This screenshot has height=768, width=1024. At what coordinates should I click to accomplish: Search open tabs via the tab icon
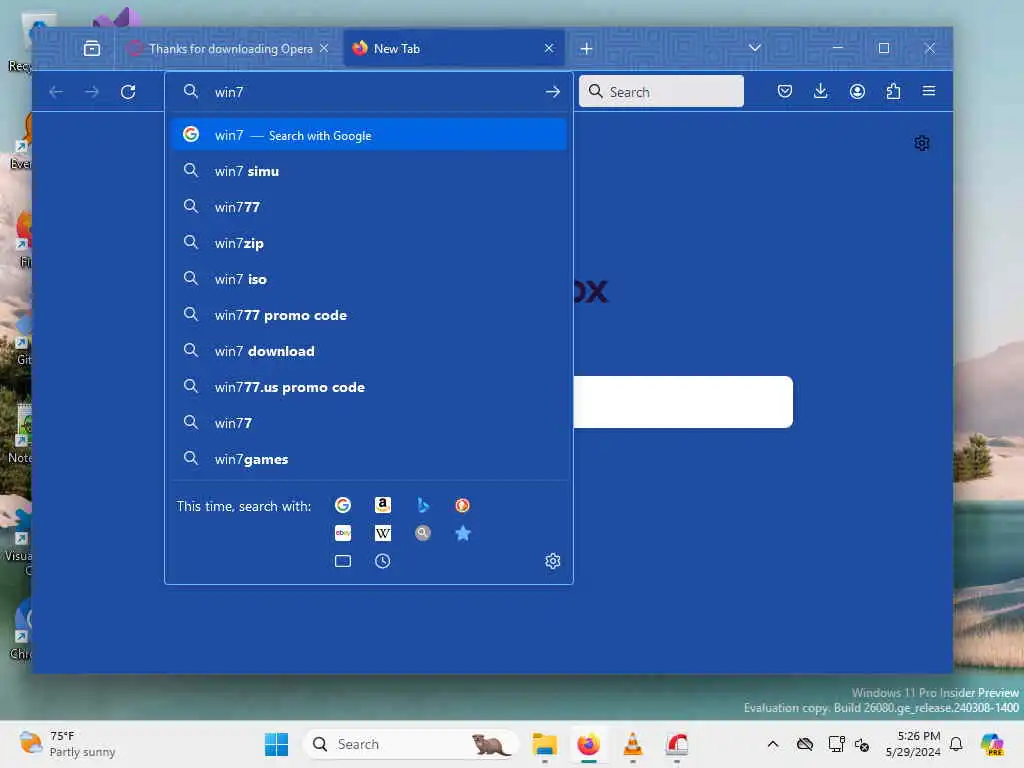[343, 561]
